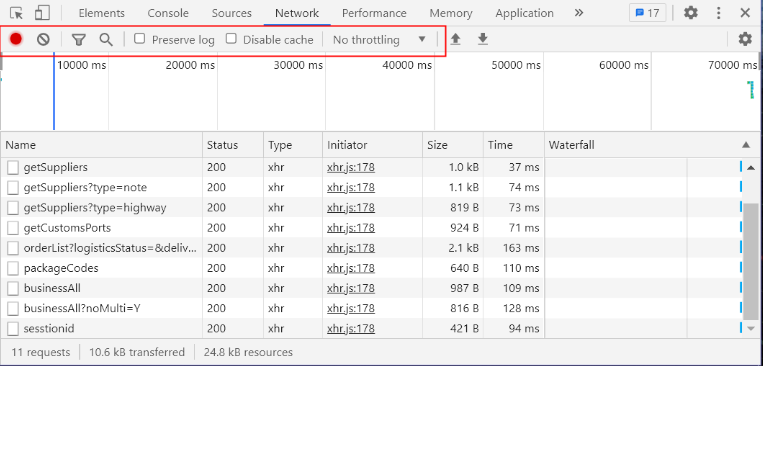Click the request list scroll down arrow

(751, 328)
